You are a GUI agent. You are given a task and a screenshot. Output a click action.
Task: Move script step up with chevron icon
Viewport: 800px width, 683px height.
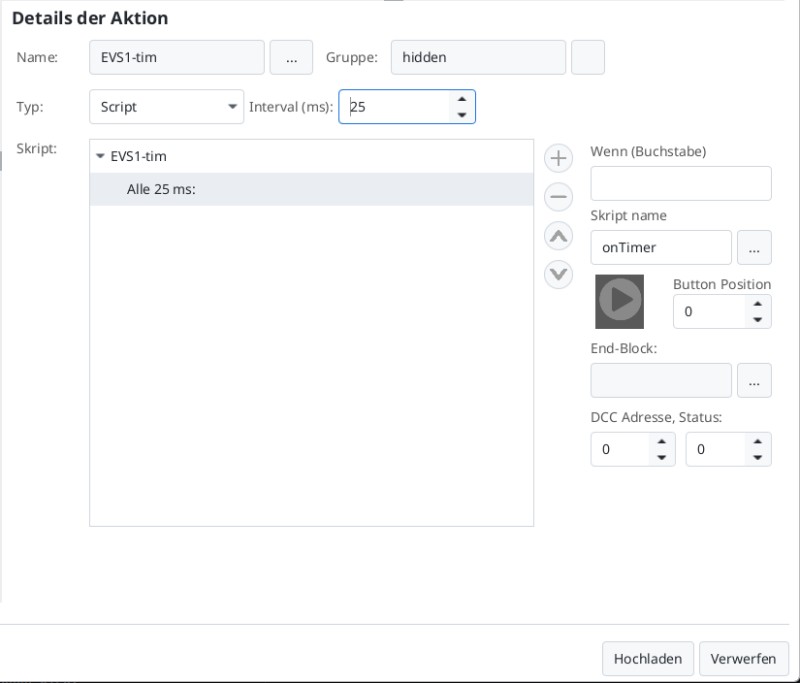558,236
